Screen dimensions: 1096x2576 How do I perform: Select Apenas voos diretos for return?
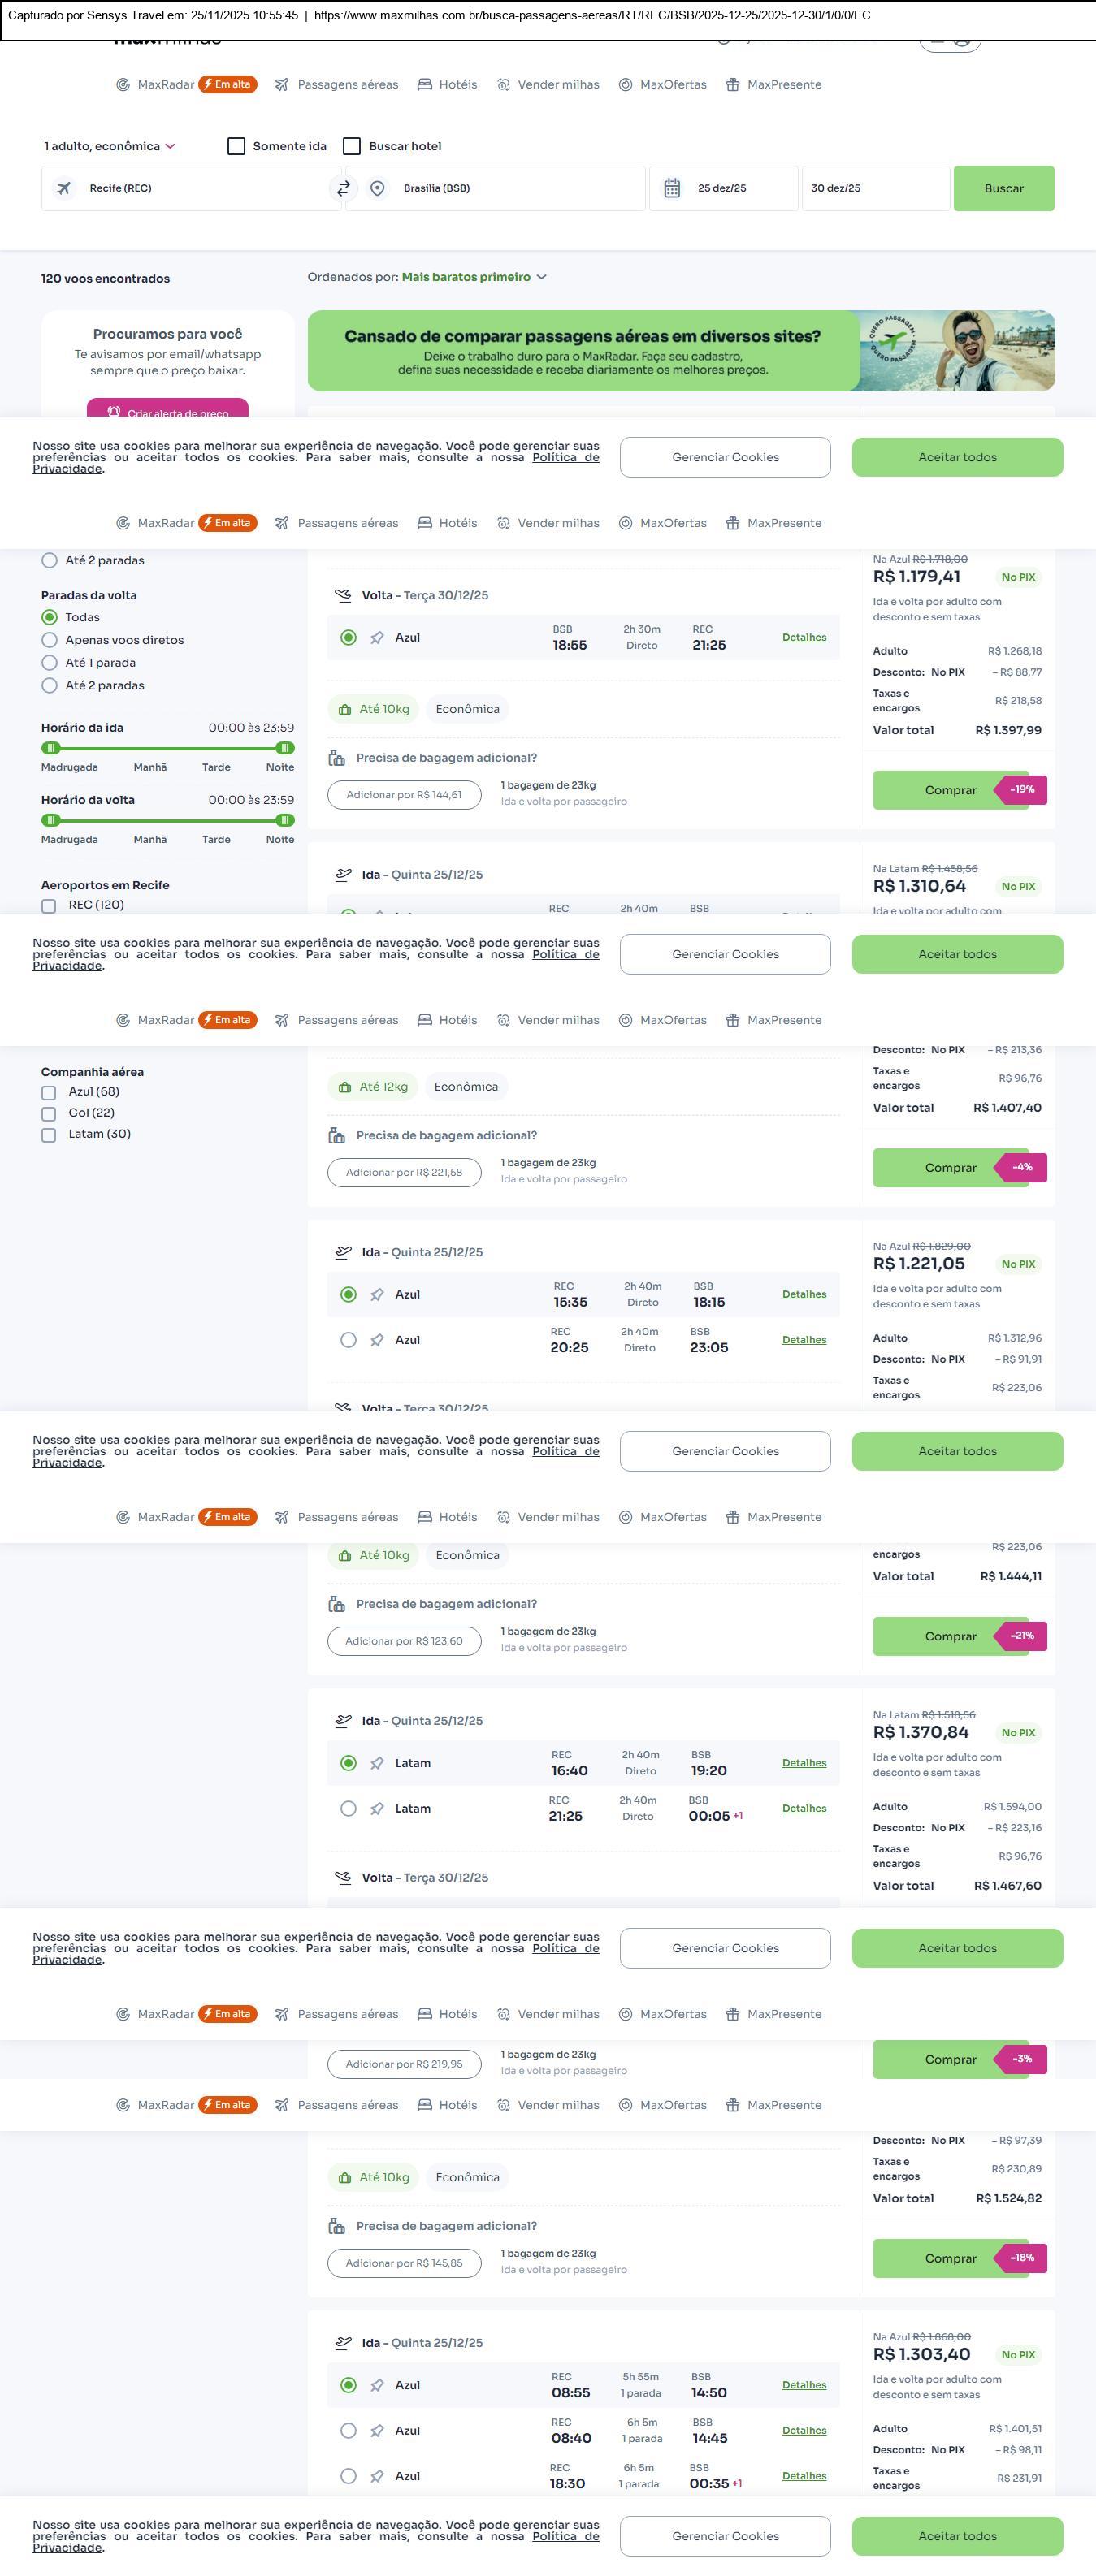49,640
